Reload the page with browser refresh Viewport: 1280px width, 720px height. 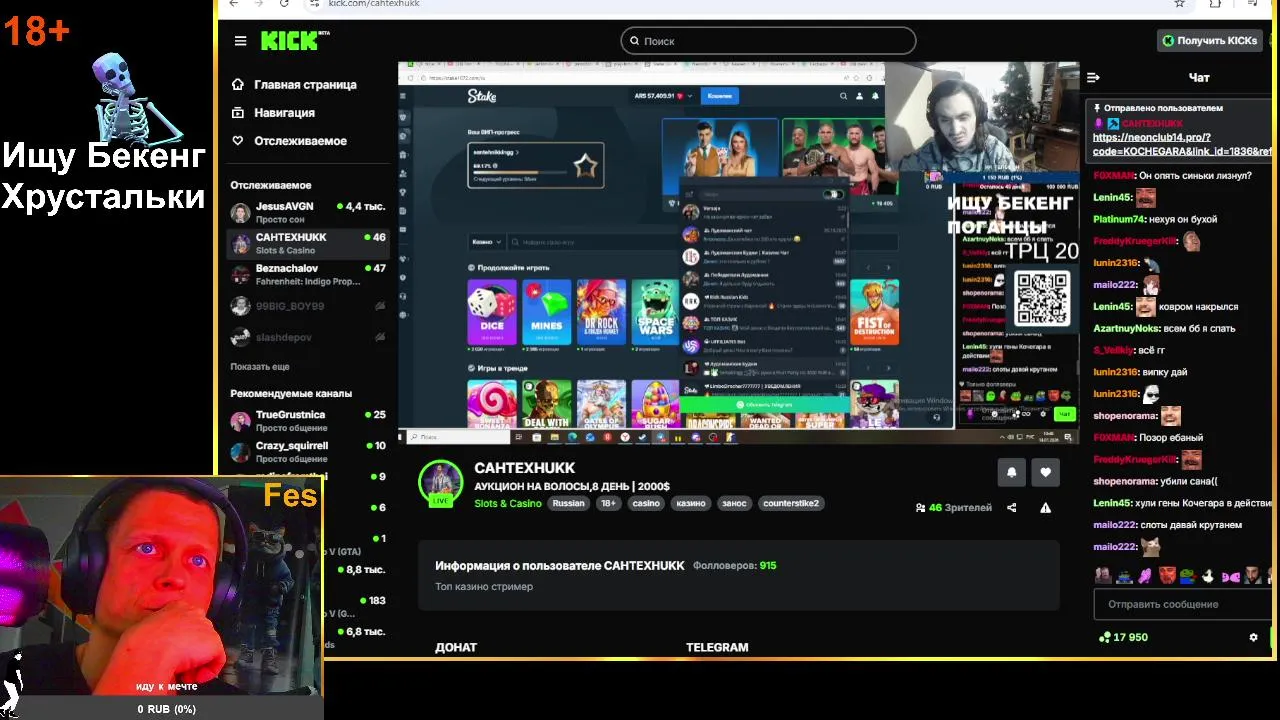coord(284,3)
